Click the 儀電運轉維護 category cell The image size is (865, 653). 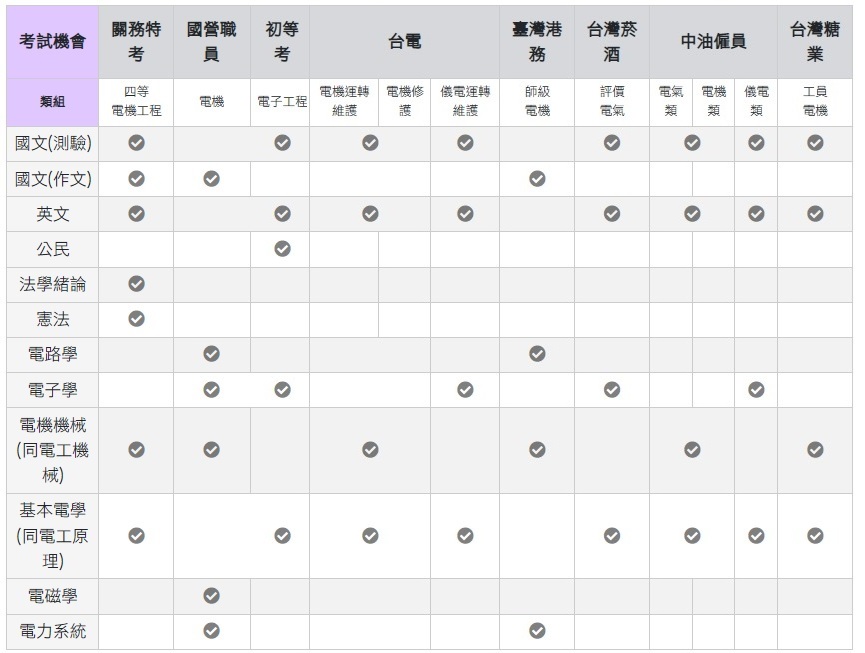pos(465,102)
